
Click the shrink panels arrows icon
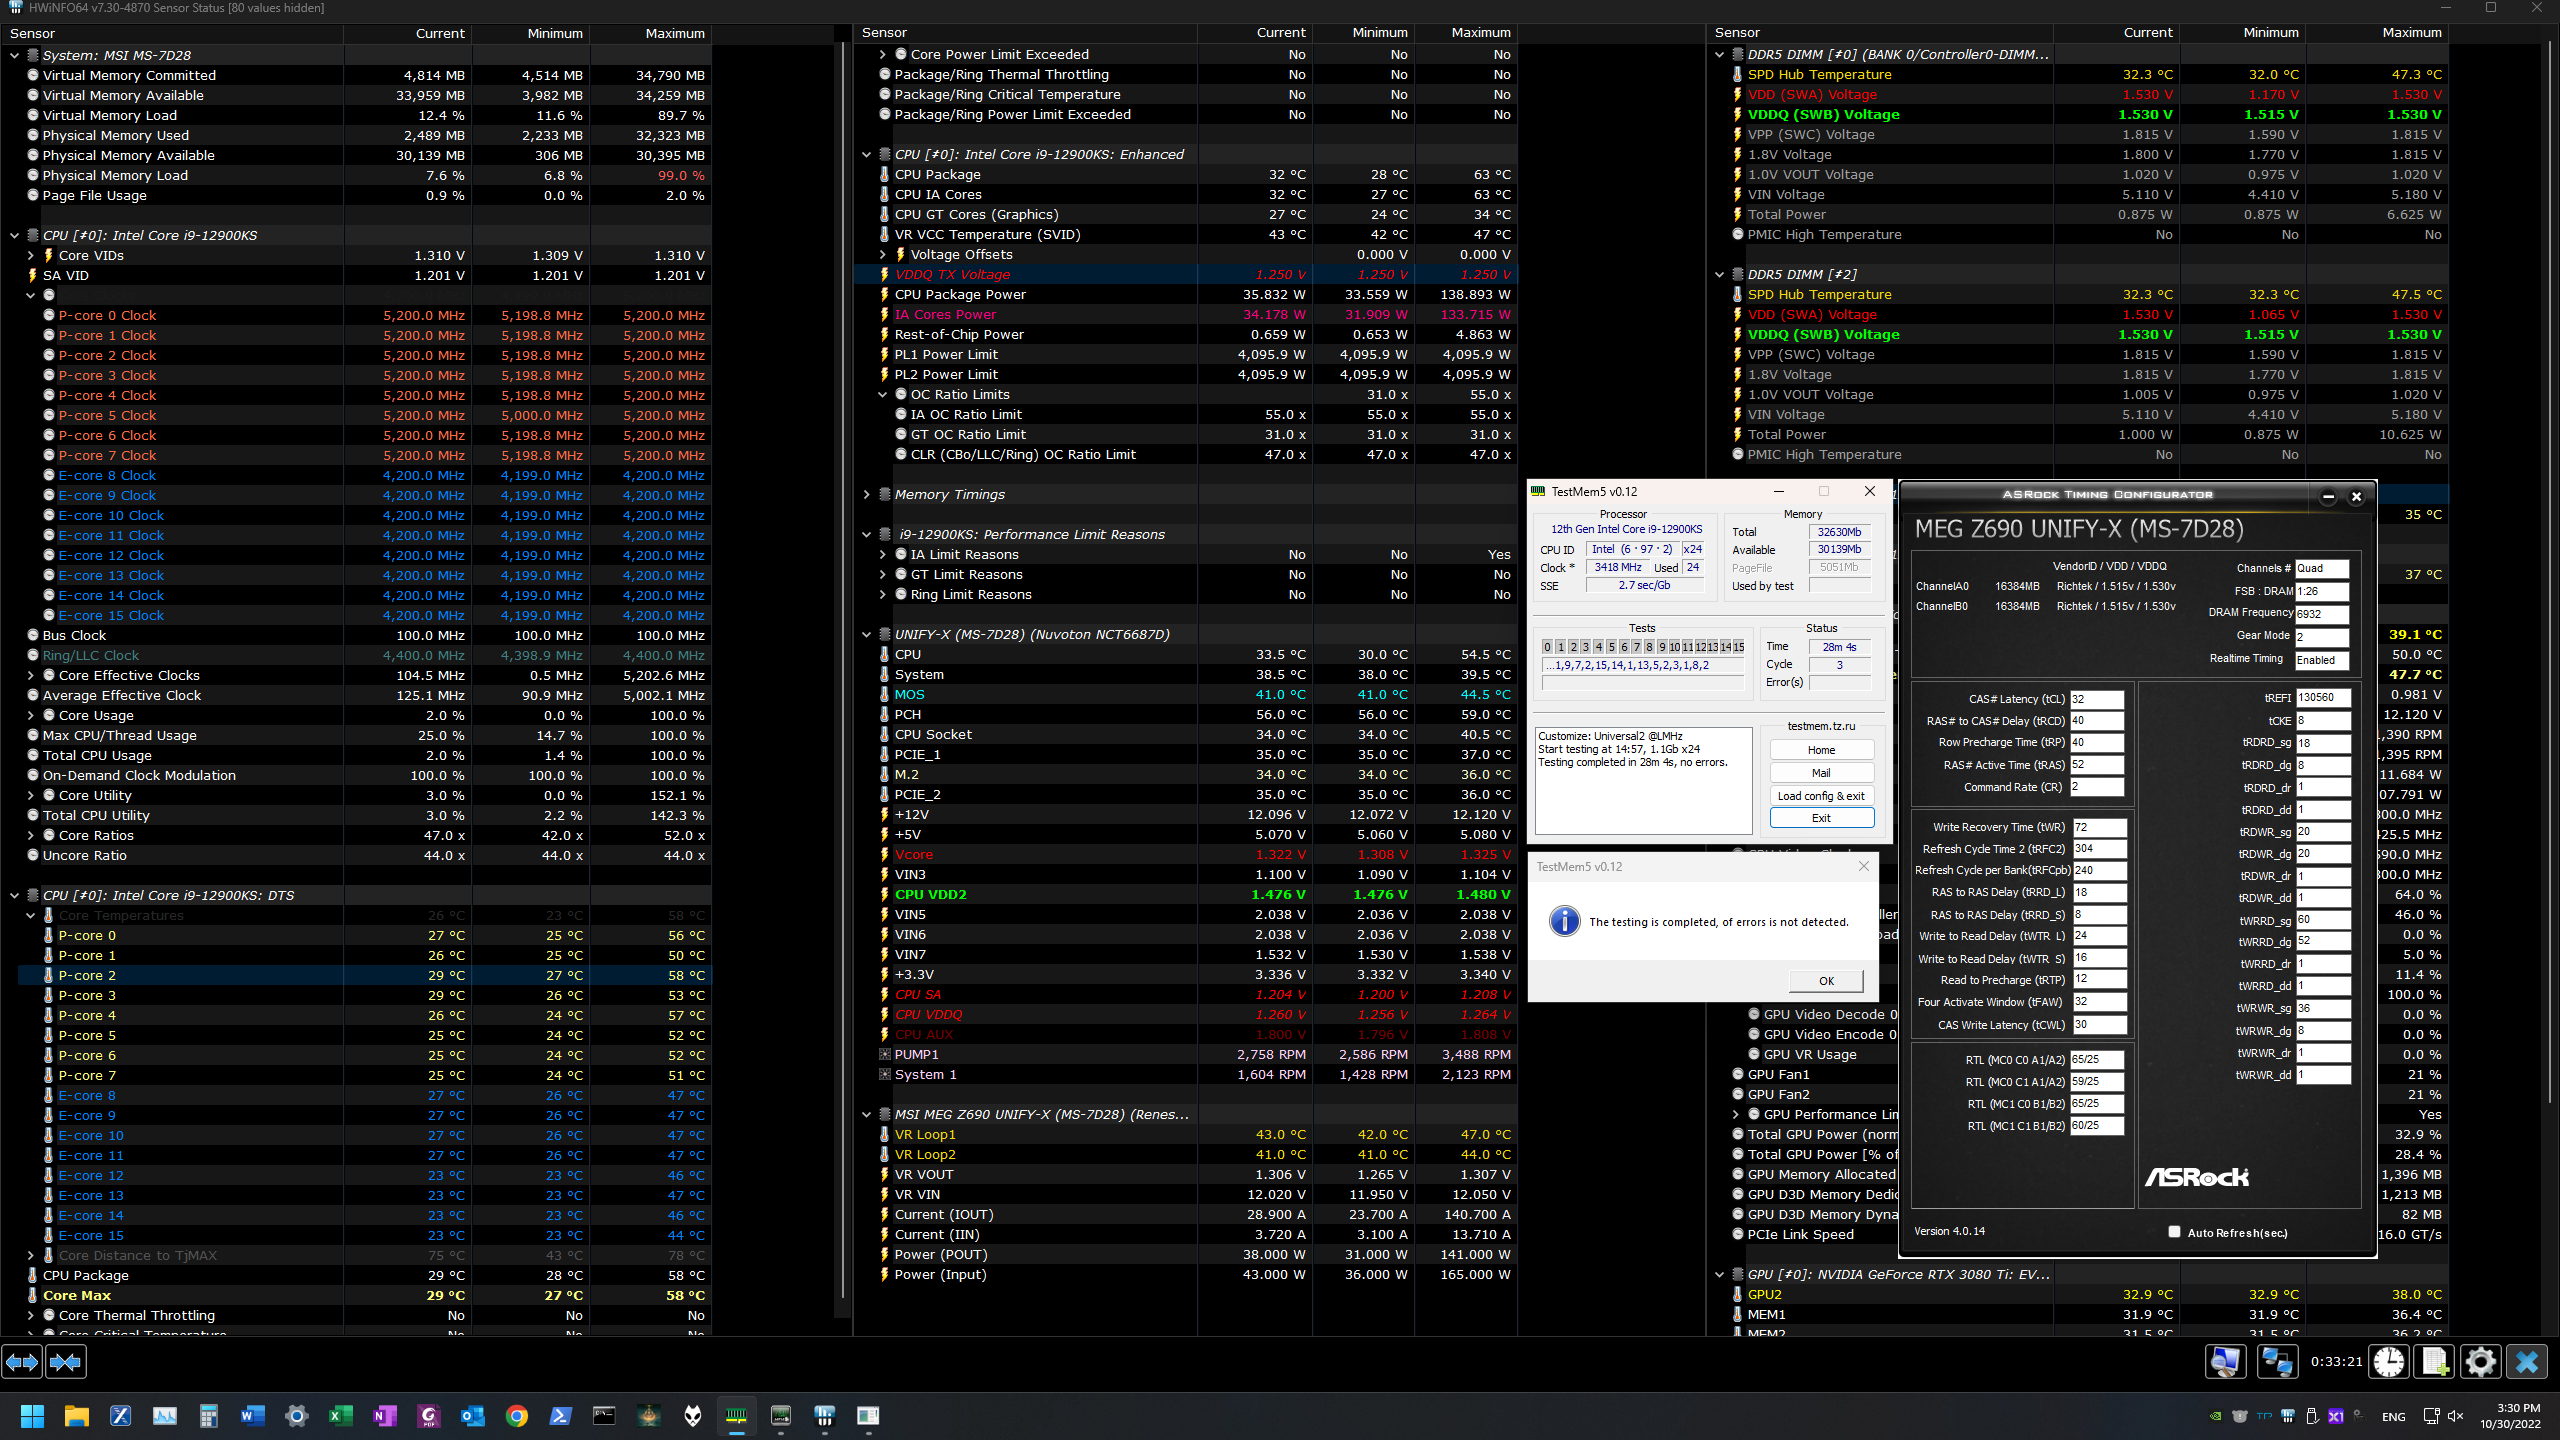pyautogui.click(x=66, y=1362)
